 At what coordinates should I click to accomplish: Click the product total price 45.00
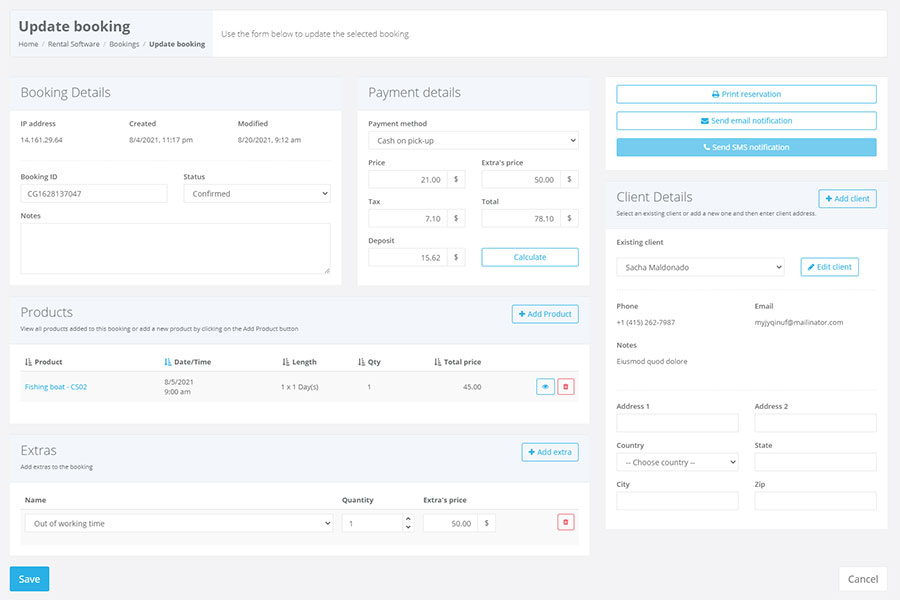coord(472,387)
